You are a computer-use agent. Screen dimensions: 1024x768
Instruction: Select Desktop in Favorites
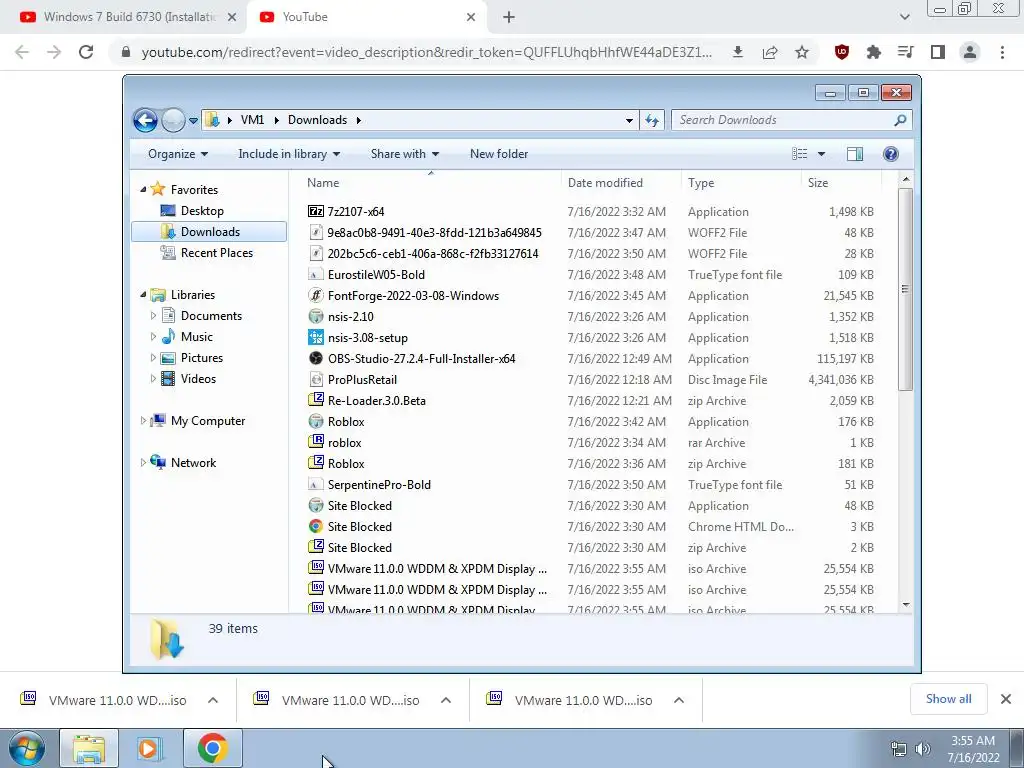pyautogui.click(x=202, y=211)
